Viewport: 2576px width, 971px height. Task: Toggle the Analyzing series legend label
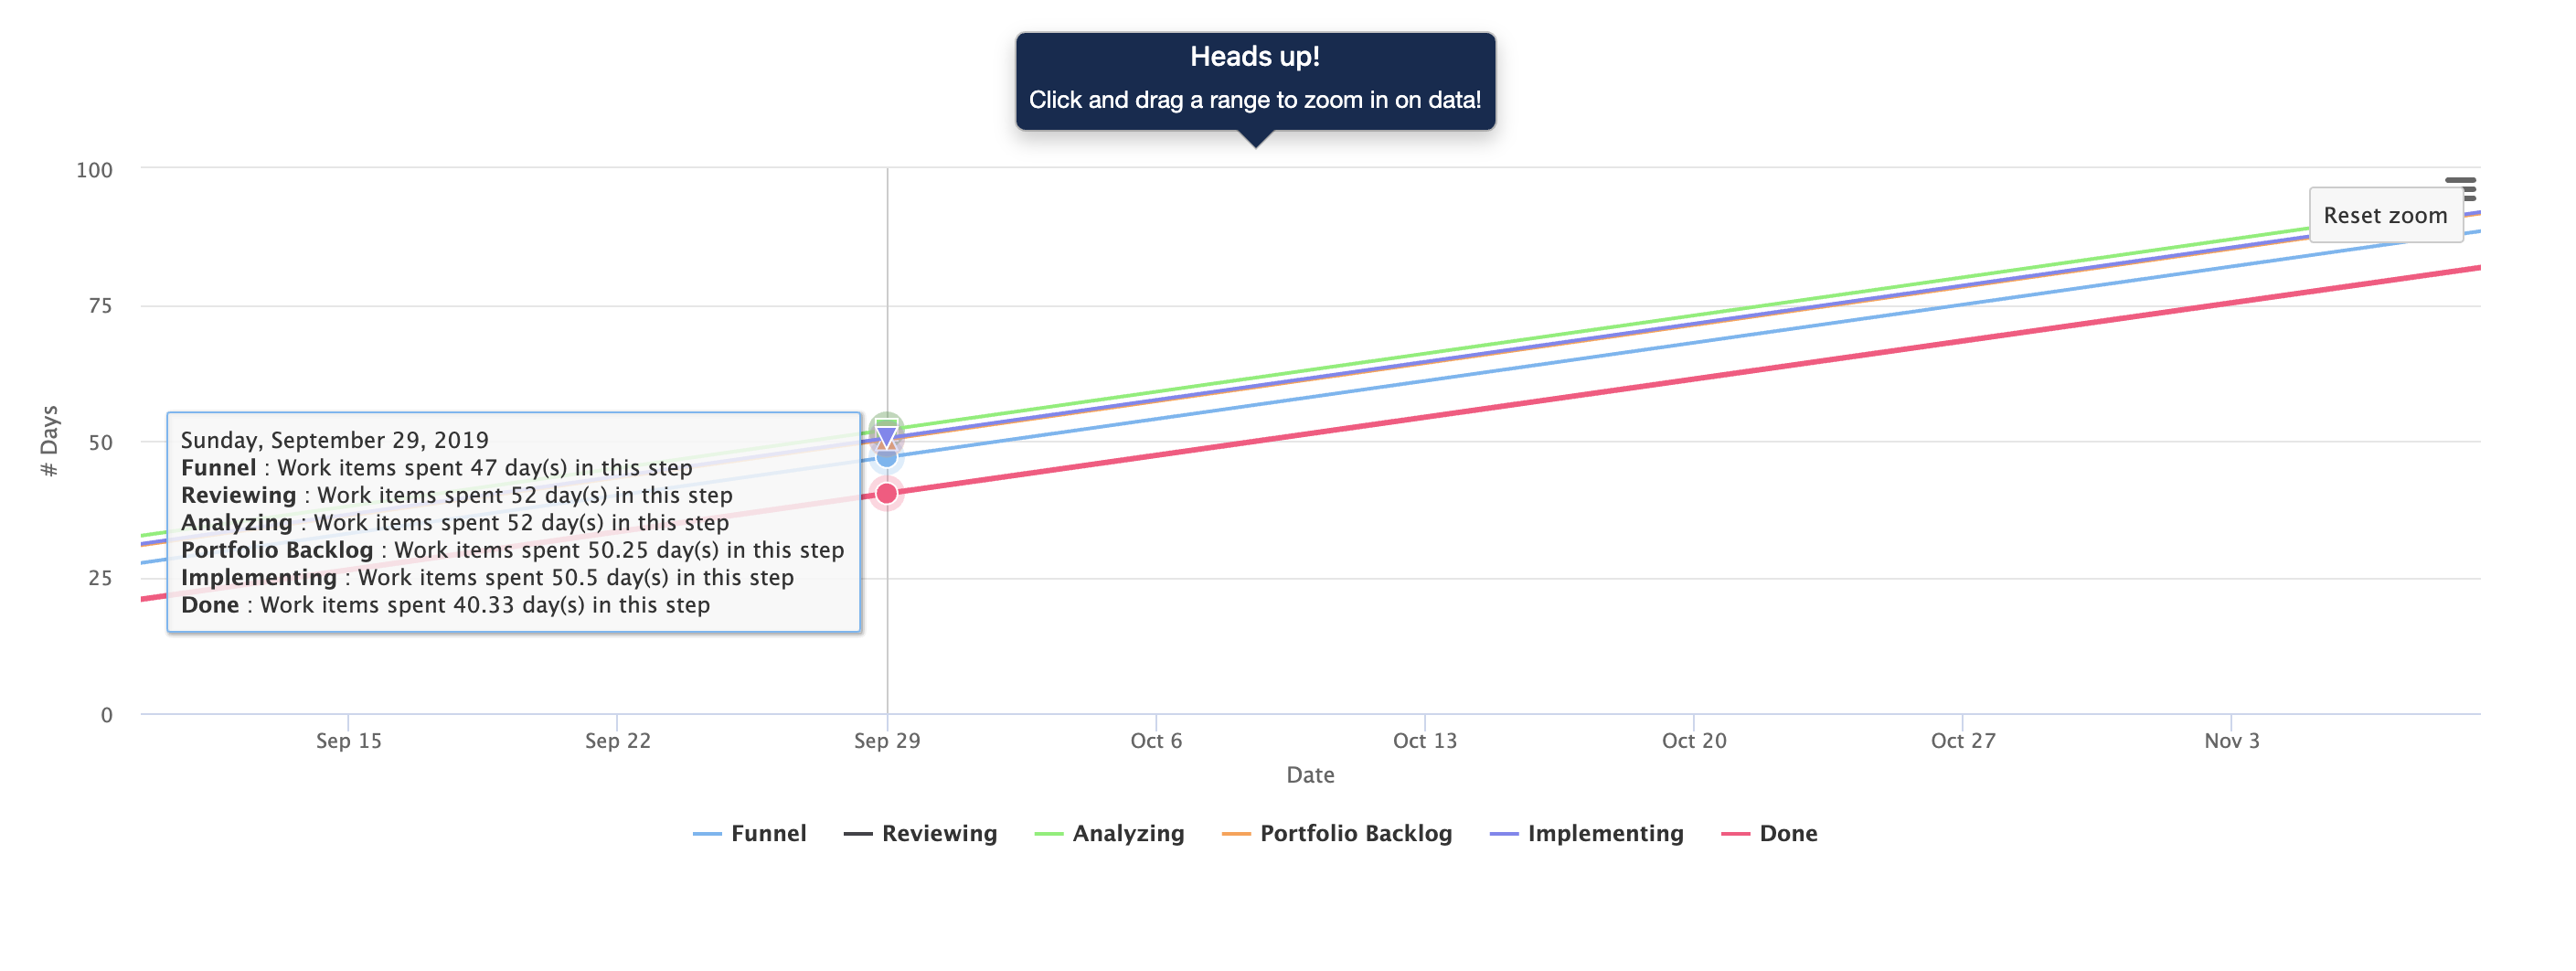pos(1128,834)
